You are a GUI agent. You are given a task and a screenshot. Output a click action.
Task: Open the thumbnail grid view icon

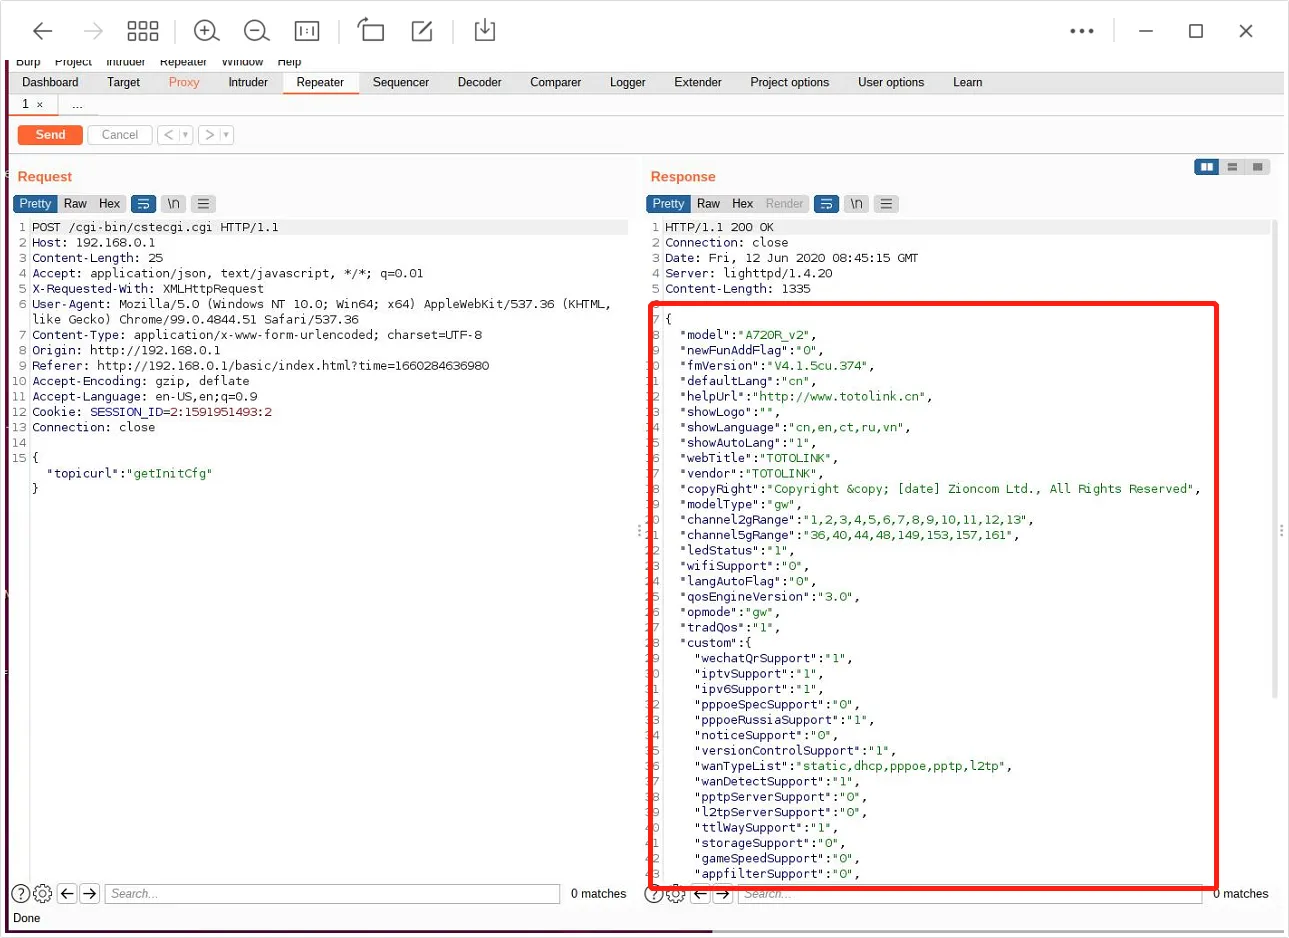[143, 31]
